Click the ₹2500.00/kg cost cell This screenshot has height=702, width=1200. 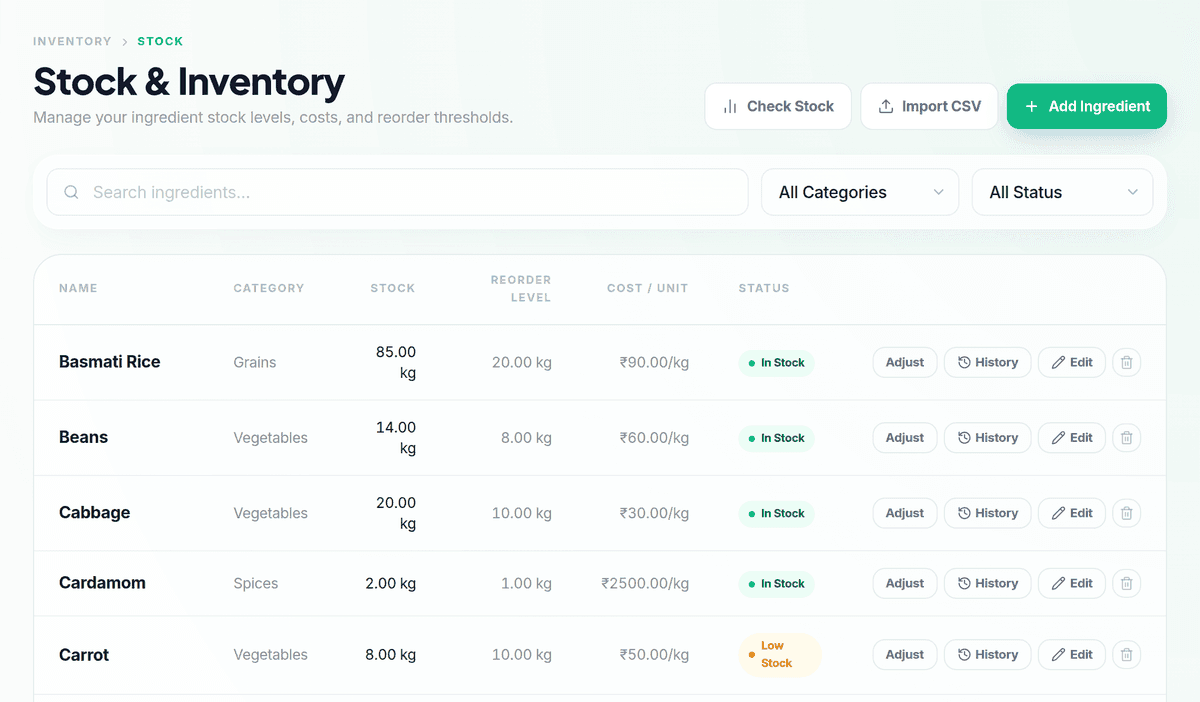(645, 583)
